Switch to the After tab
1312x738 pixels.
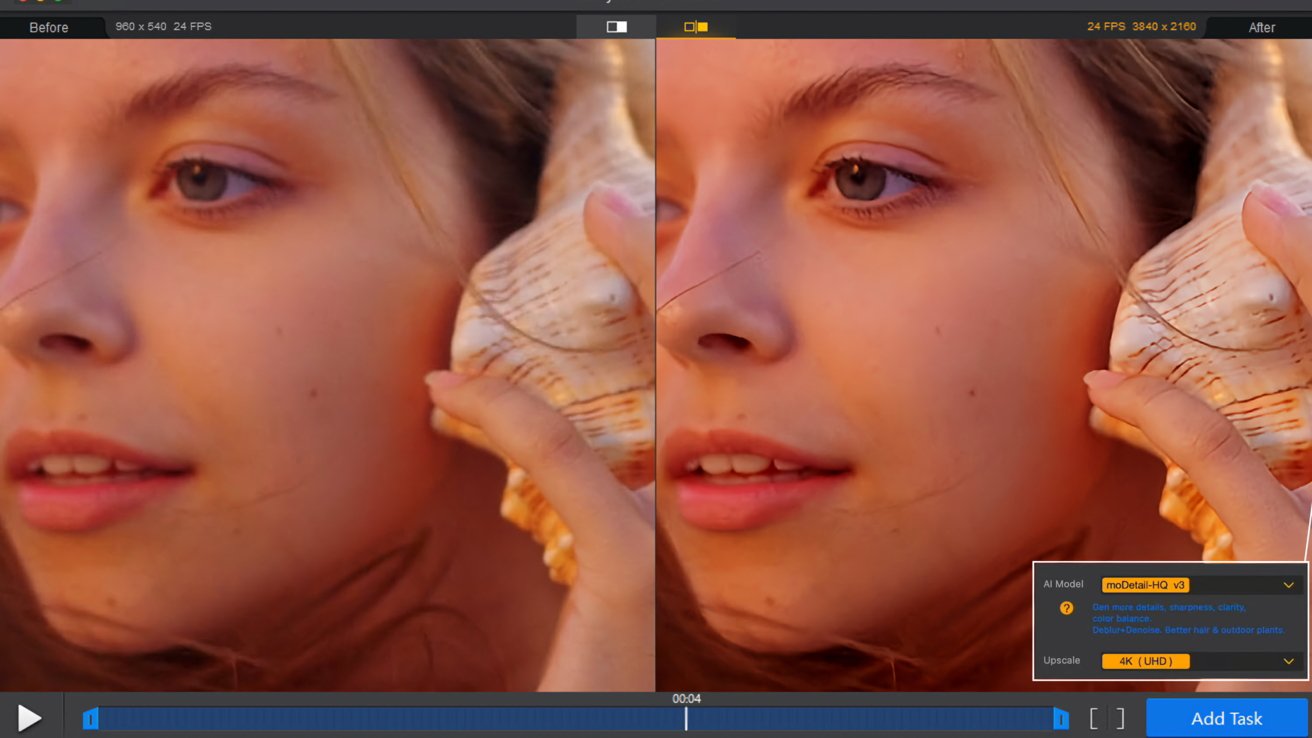pyautogui.click(x=1261, y=27)
